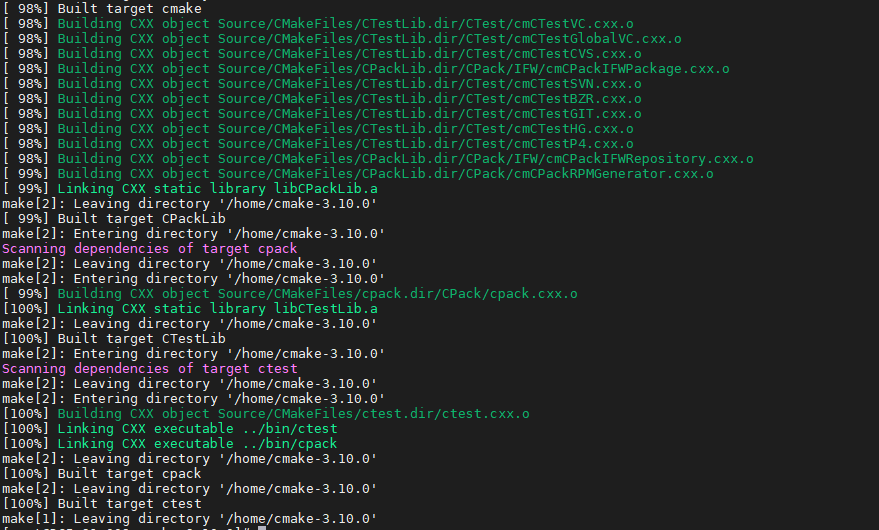Click 'Scanning dependencies of target cpack'
The image size is (879, 530).
tap(150, 248)
